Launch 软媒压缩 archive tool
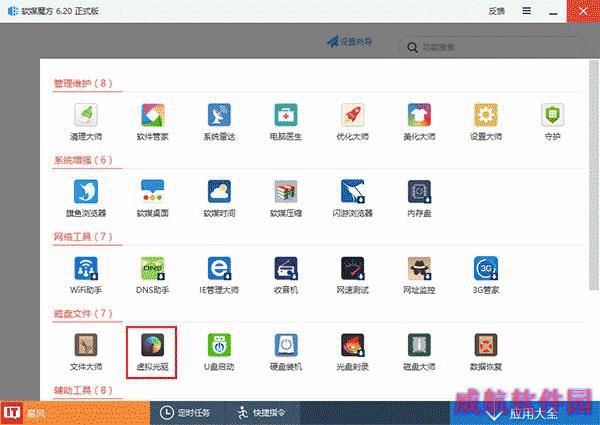The height and width of the screenshot is (425, 600). [286, 191]
